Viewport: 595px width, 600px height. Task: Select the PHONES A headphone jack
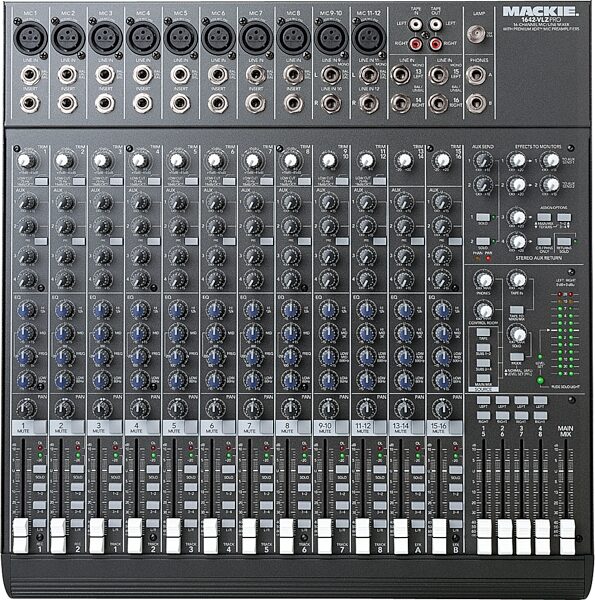(x=476, y=75)
